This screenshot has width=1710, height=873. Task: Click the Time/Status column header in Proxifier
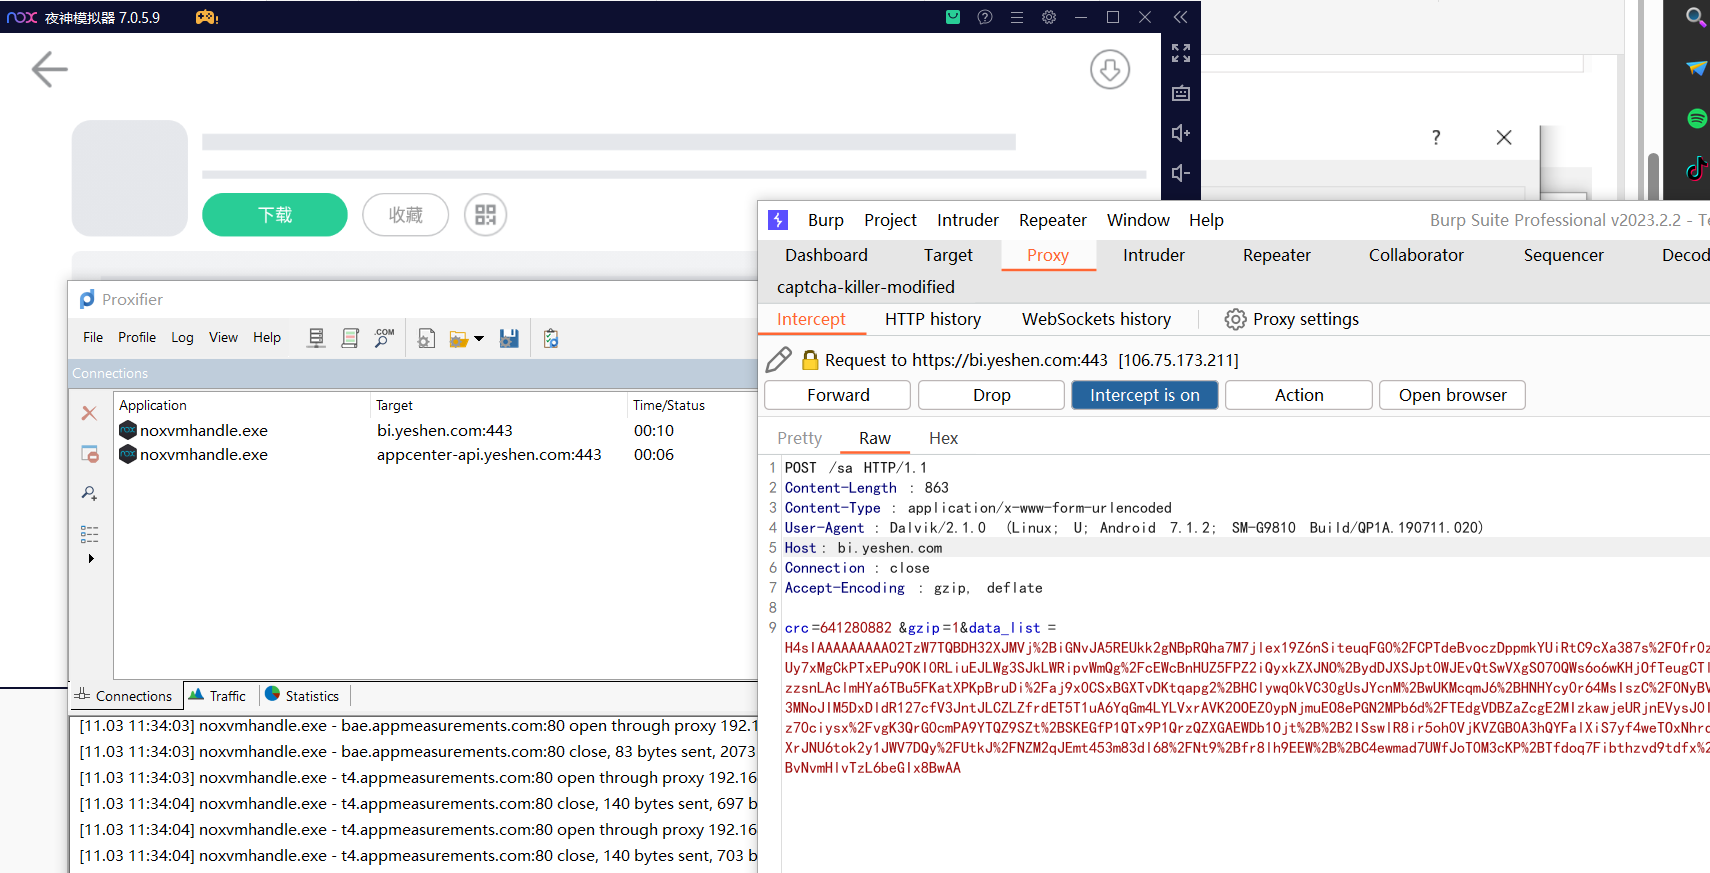click(x=669, y=405)
